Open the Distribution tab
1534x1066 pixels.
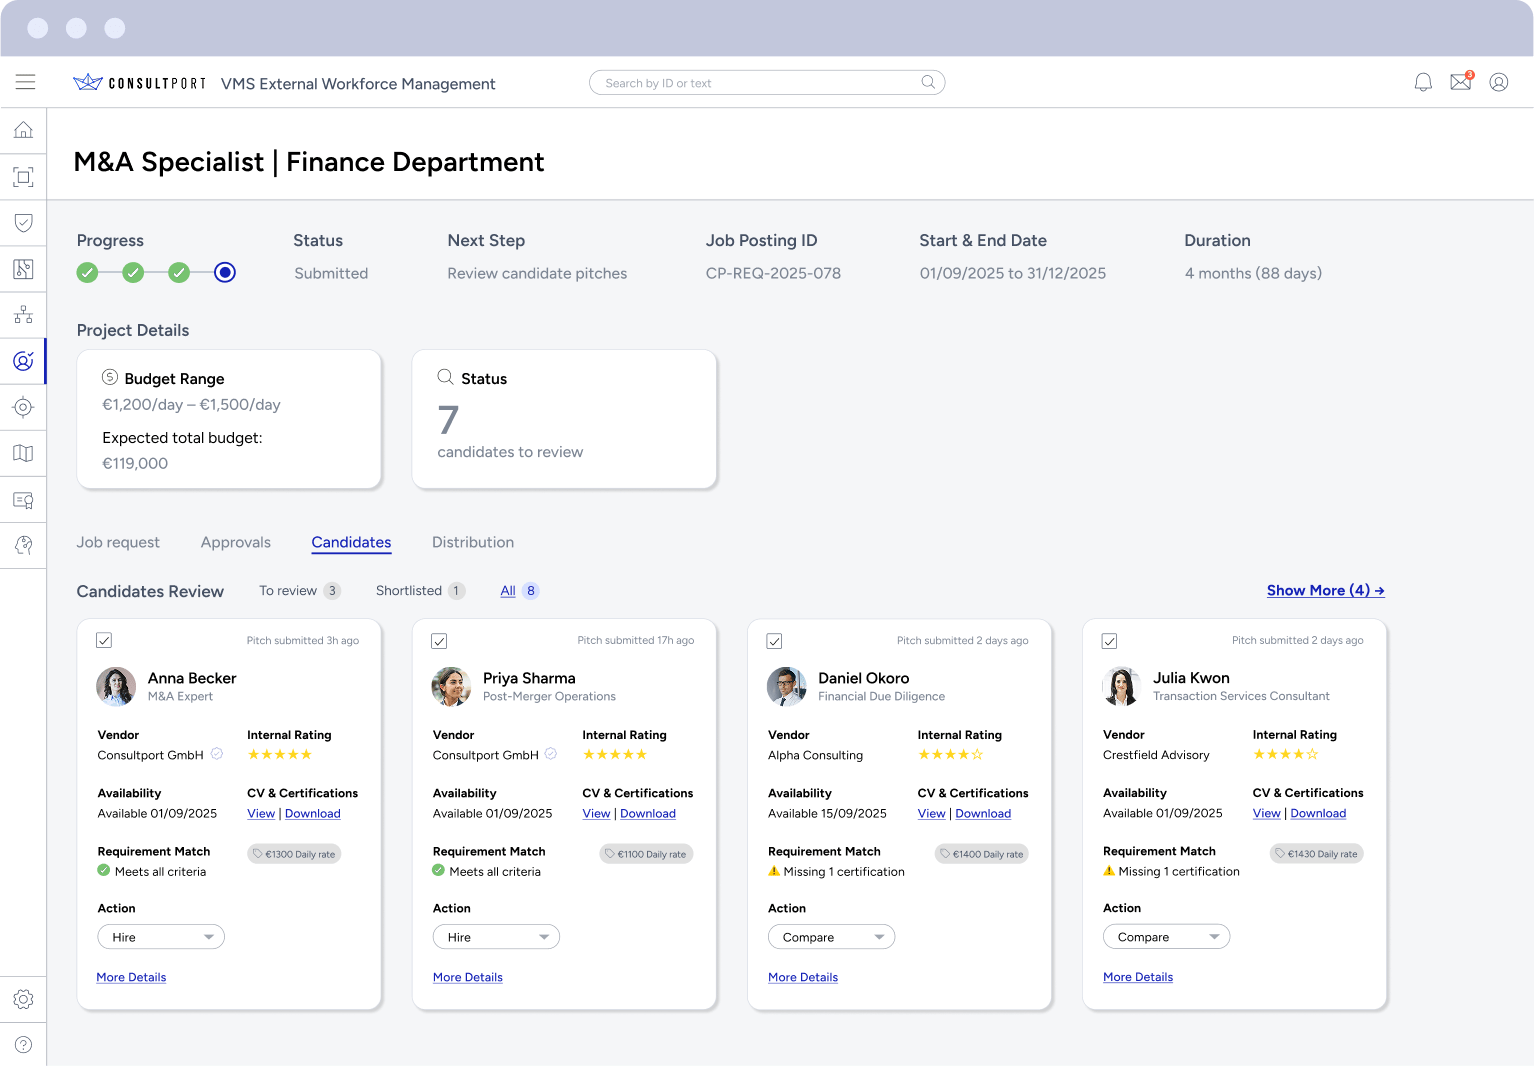[472, 542]
